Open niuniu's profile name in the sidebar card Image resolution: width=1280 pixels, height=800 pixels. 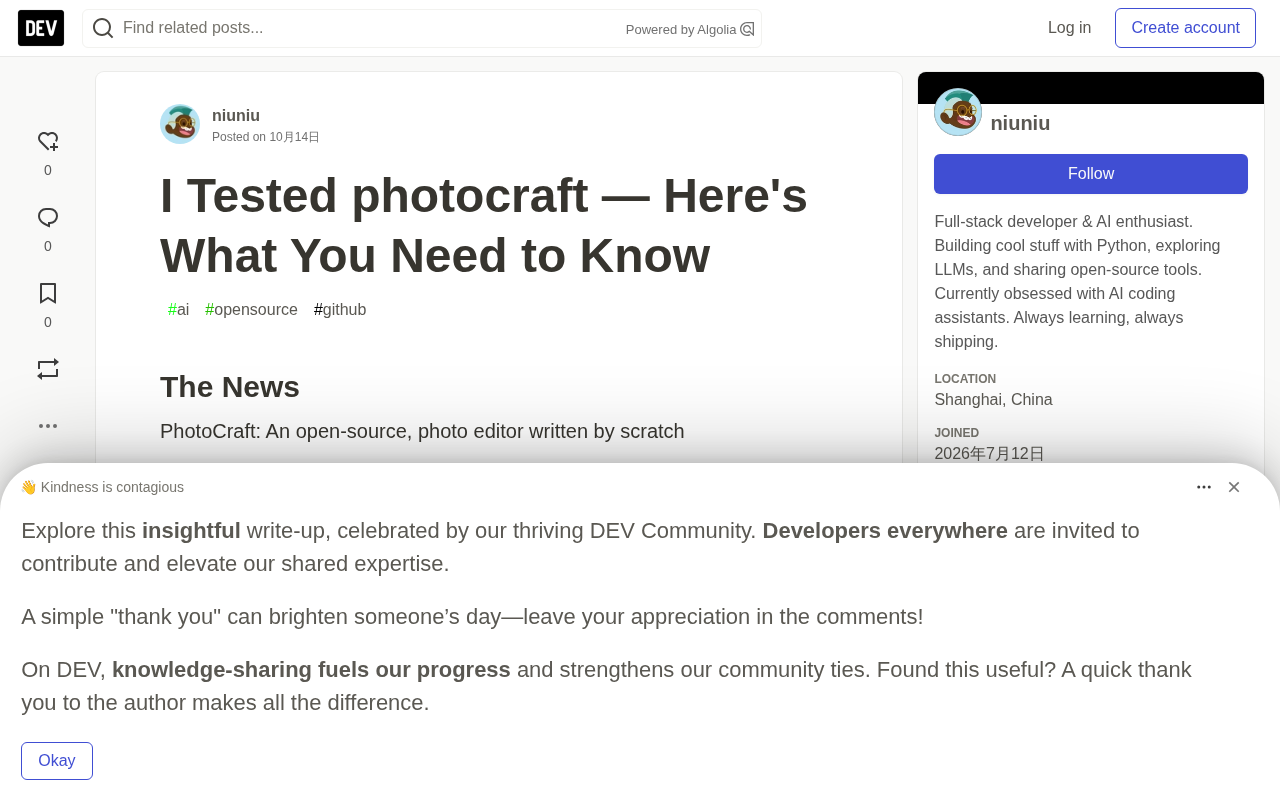pyautogui.click(x=1020, y=123)
